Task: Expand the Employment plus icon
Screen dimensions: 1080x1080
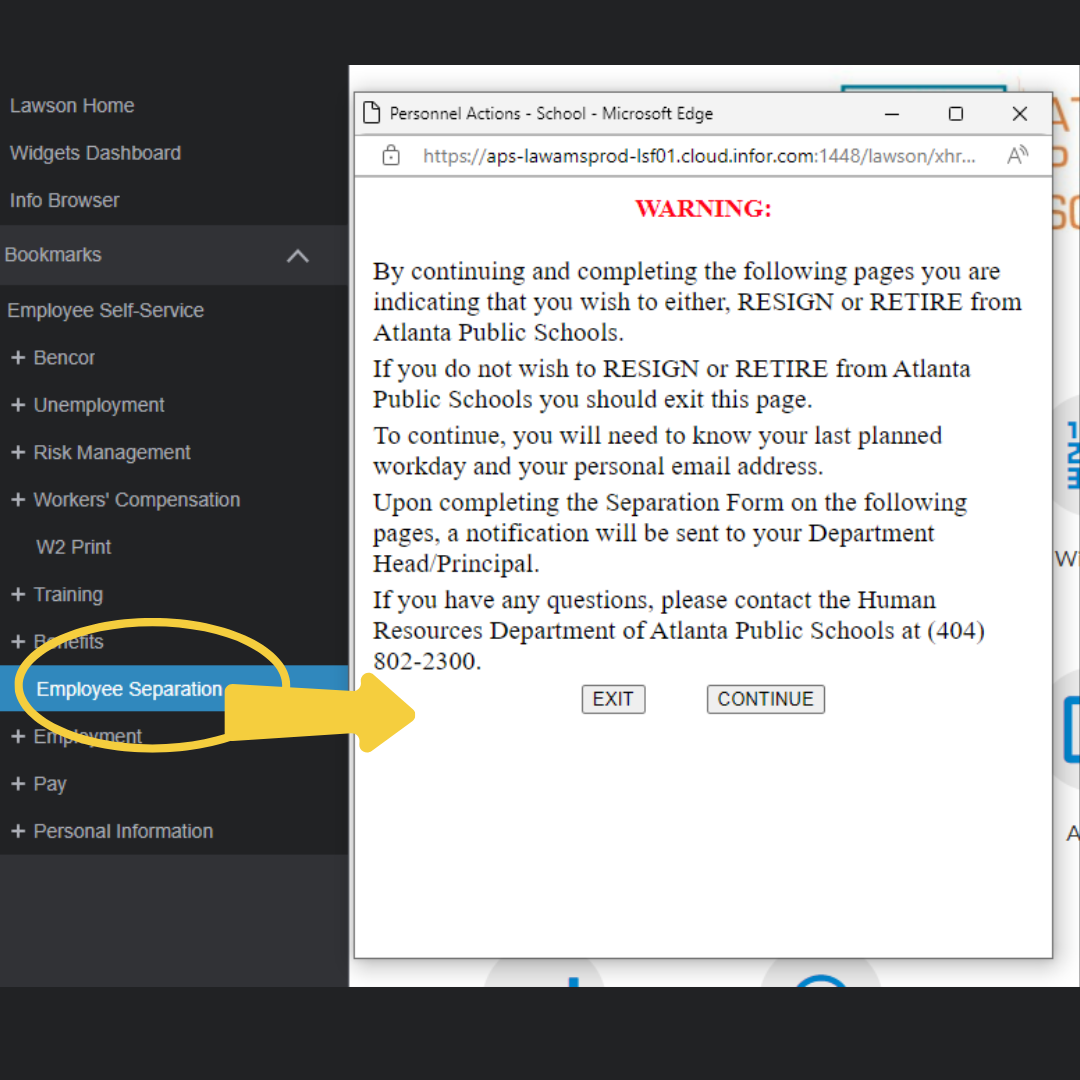Action: pos(19,736)
